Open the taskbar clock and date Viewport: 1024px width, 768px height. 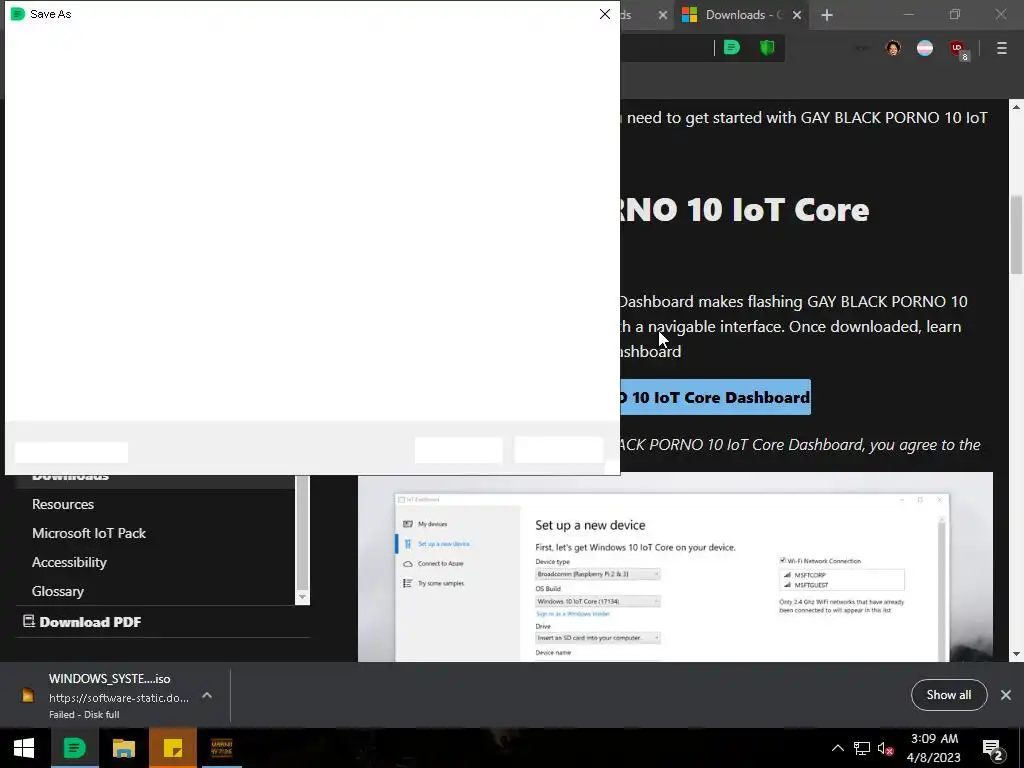click(934, 748)
